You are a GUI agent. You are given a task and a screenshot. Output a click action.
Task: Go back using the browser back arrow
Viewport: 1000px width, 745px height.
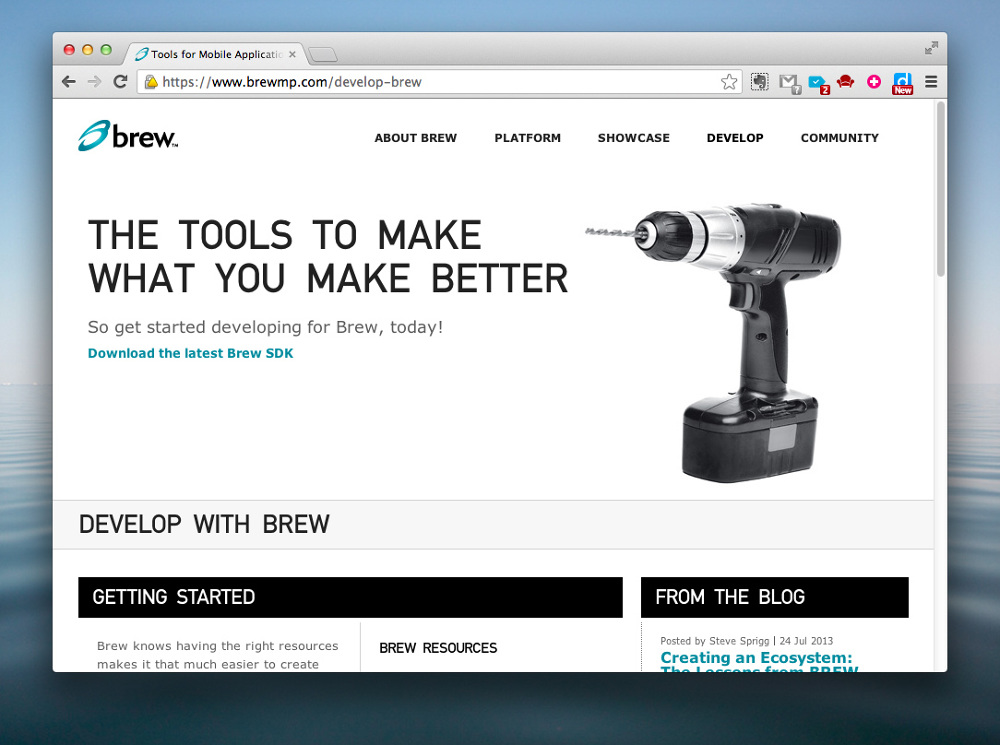click(x=69, y=82)
